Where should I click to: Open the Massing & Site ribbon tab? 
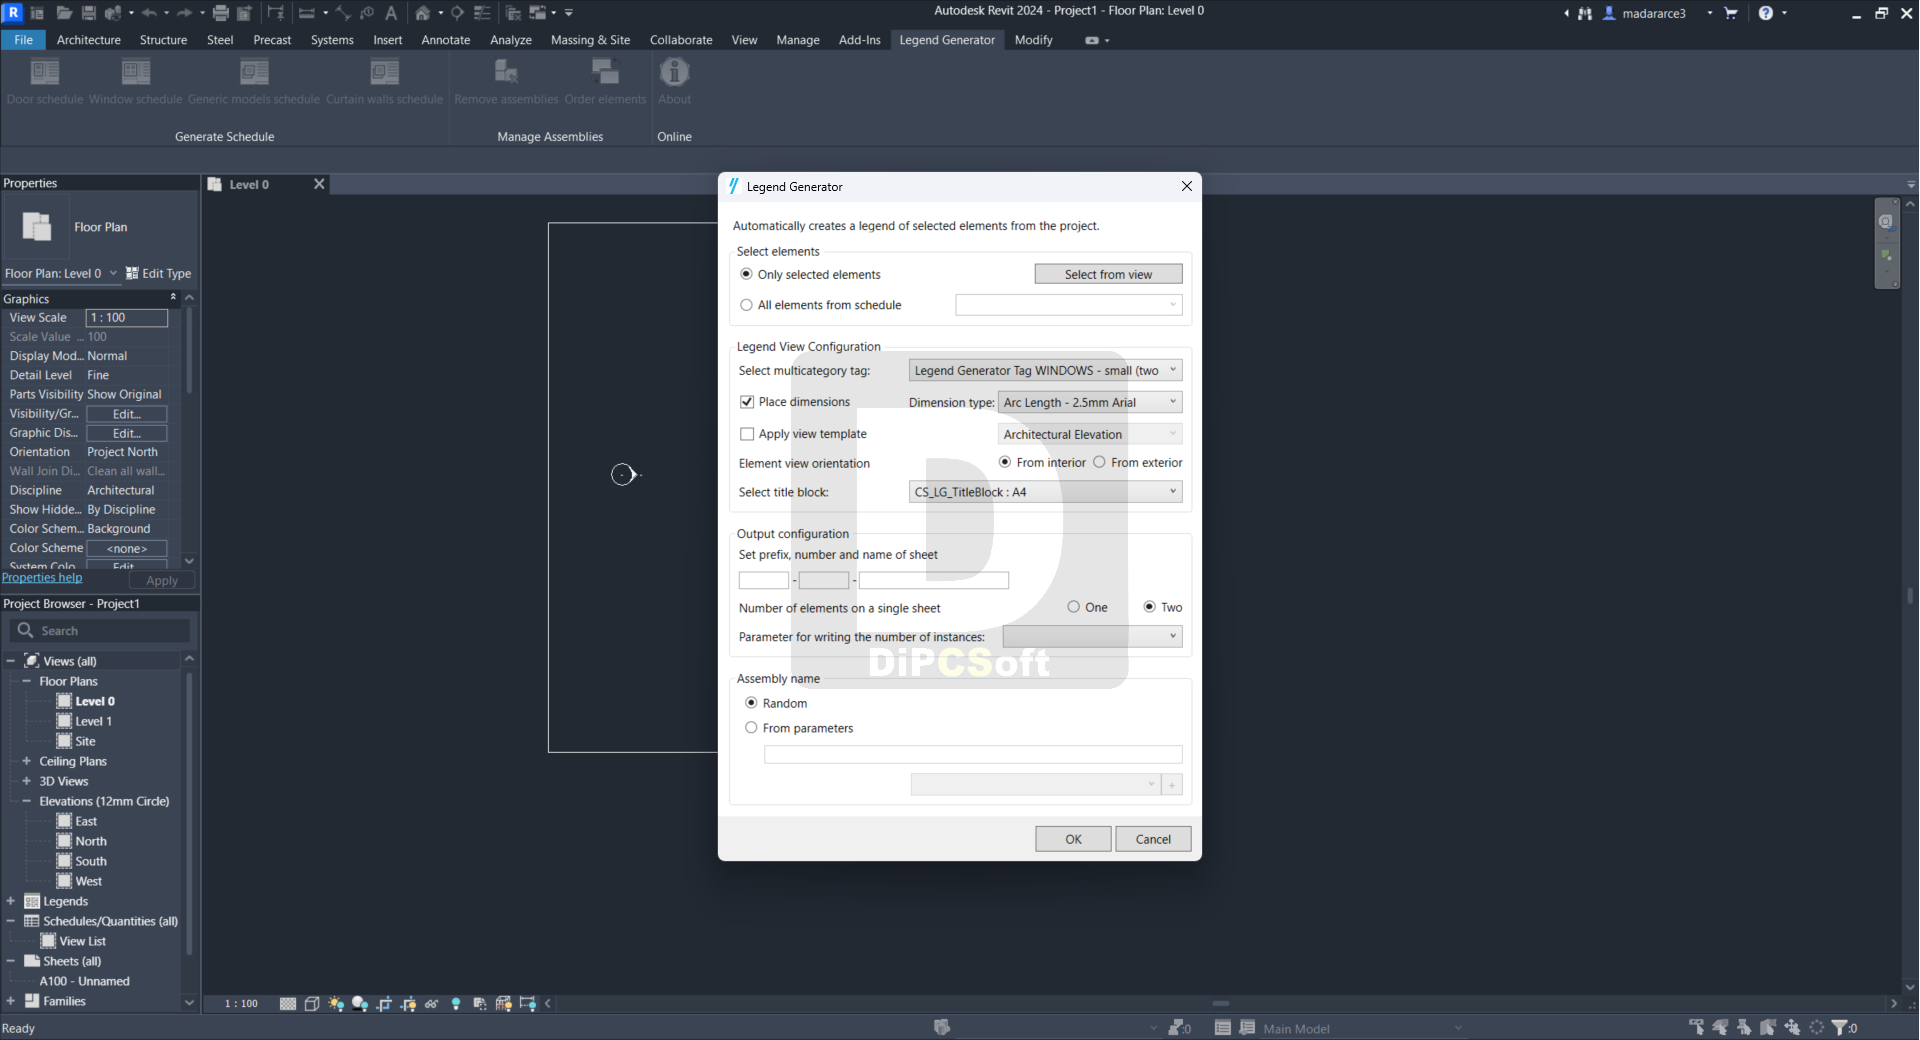(x=590, y=40)
